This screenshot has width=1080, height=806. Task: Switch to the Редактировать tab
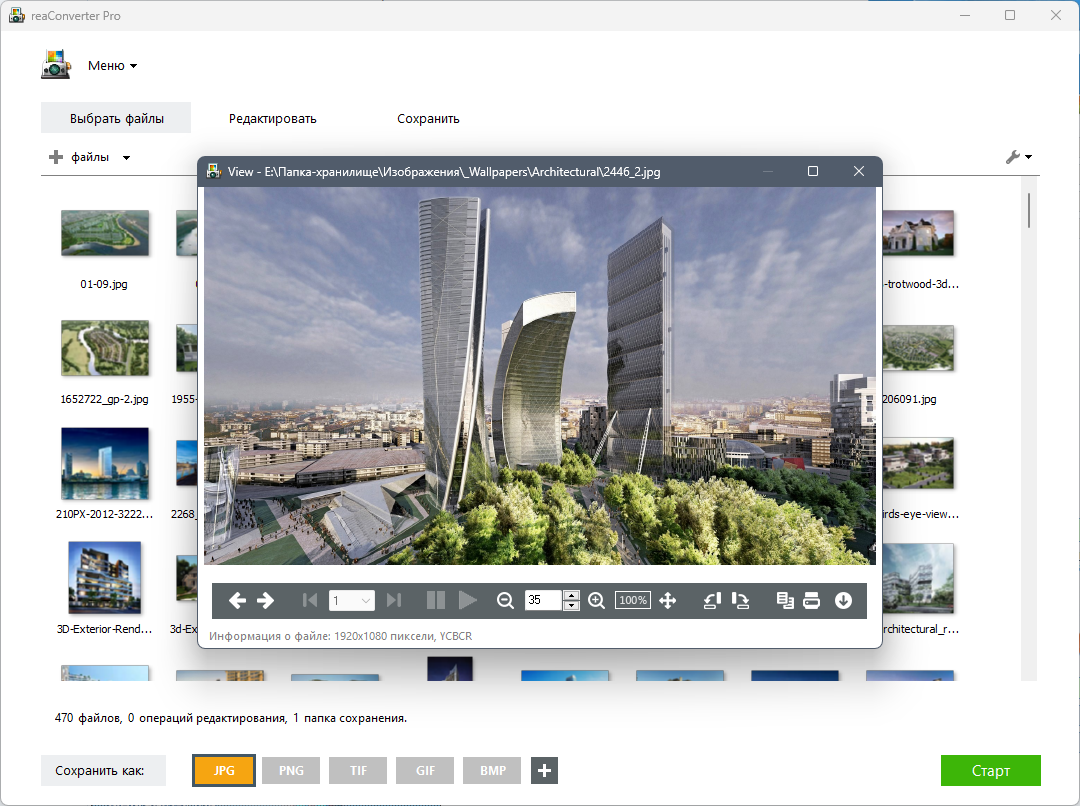(273, 118)
